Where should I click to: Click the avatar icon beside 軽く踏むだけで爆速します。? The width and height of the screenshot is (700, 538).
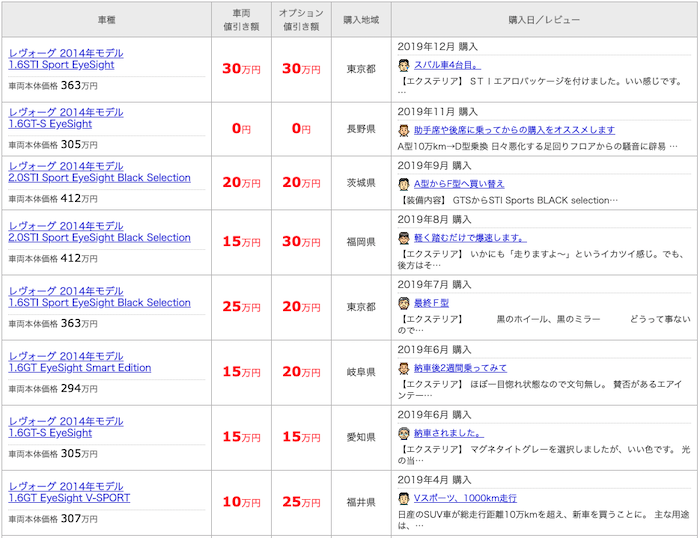[404, 238]
